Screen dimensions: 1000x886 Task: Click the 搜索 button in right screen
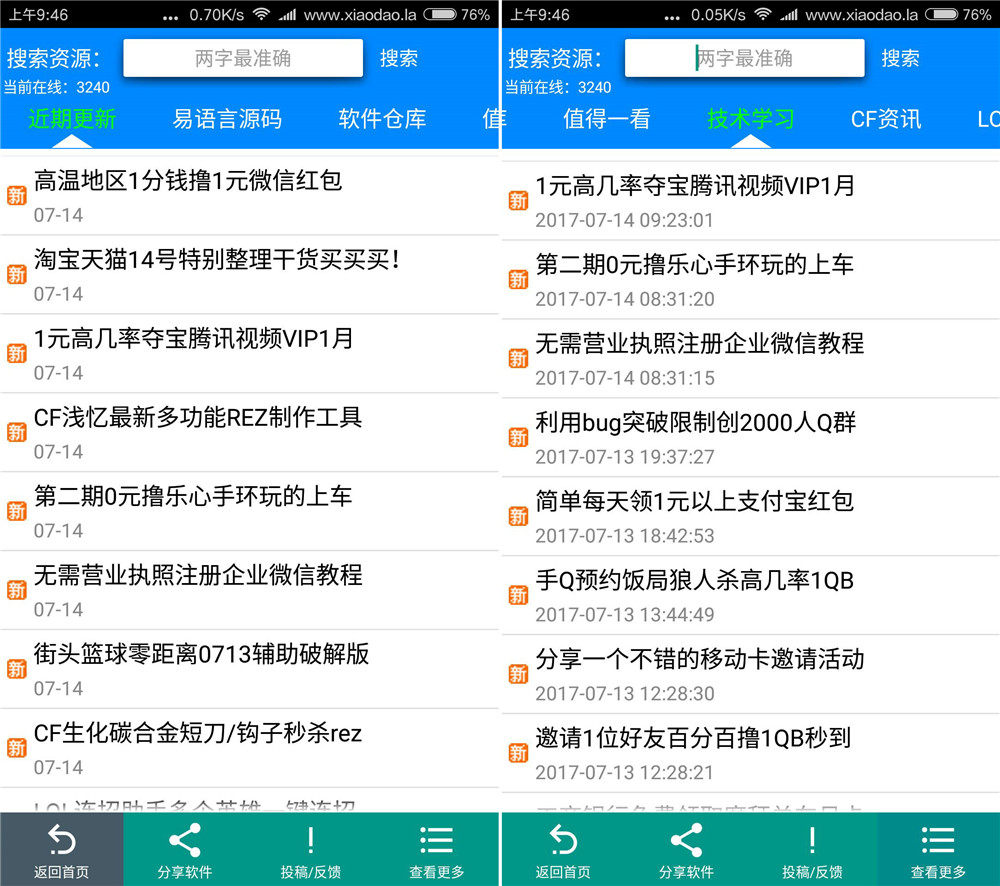click(901, 59)
